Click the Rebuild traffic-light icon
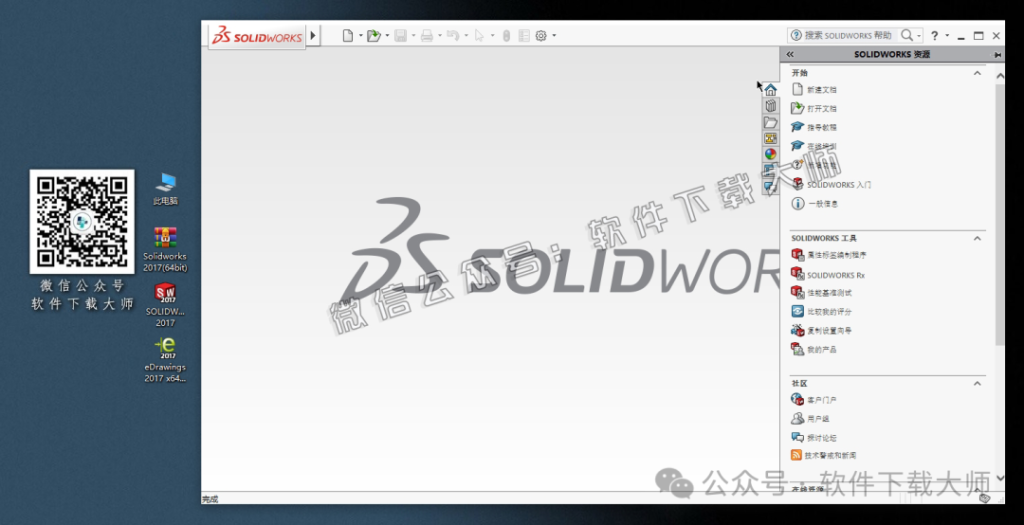The height and width of the screenshot is (525, 1024). [506, 36]
